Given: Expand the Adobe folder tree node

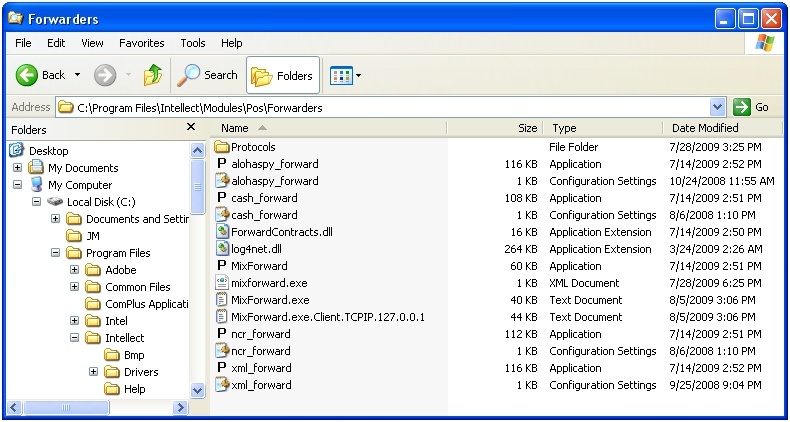Looking at the screenshot, I should [75, 270].
